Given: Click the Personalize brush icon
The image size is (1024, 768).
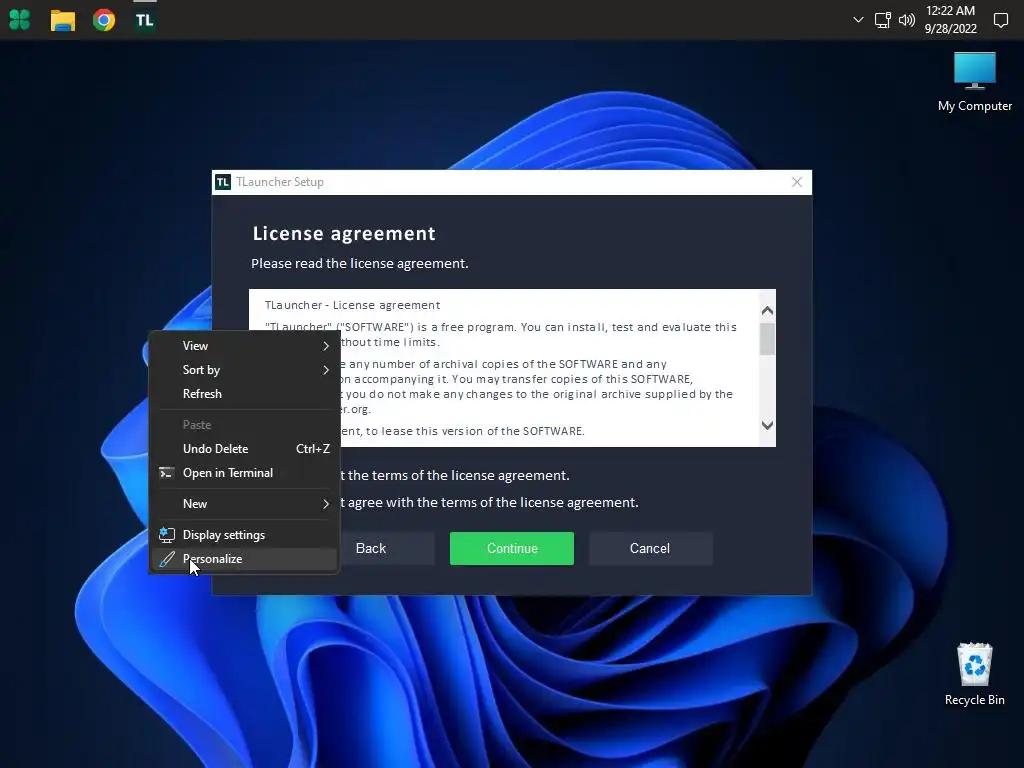Looking at the screenshot, I should tap(167, 559).
